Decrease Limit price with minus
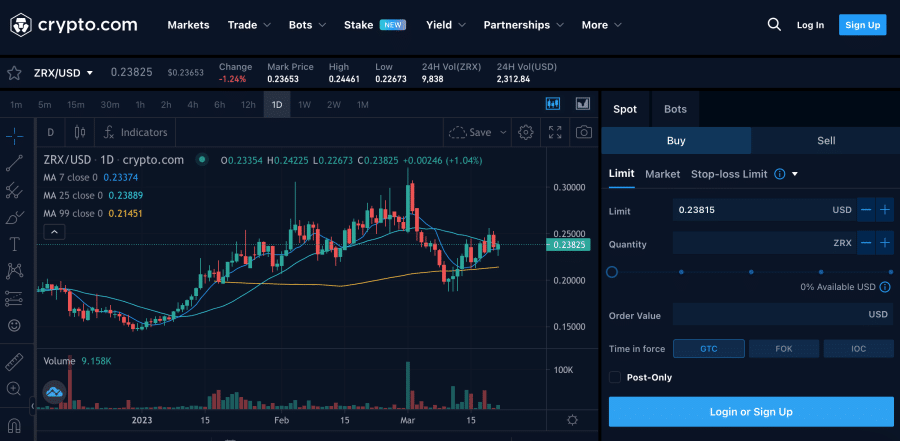The width and height of the screenshot is (900, 441). (866, 210)
